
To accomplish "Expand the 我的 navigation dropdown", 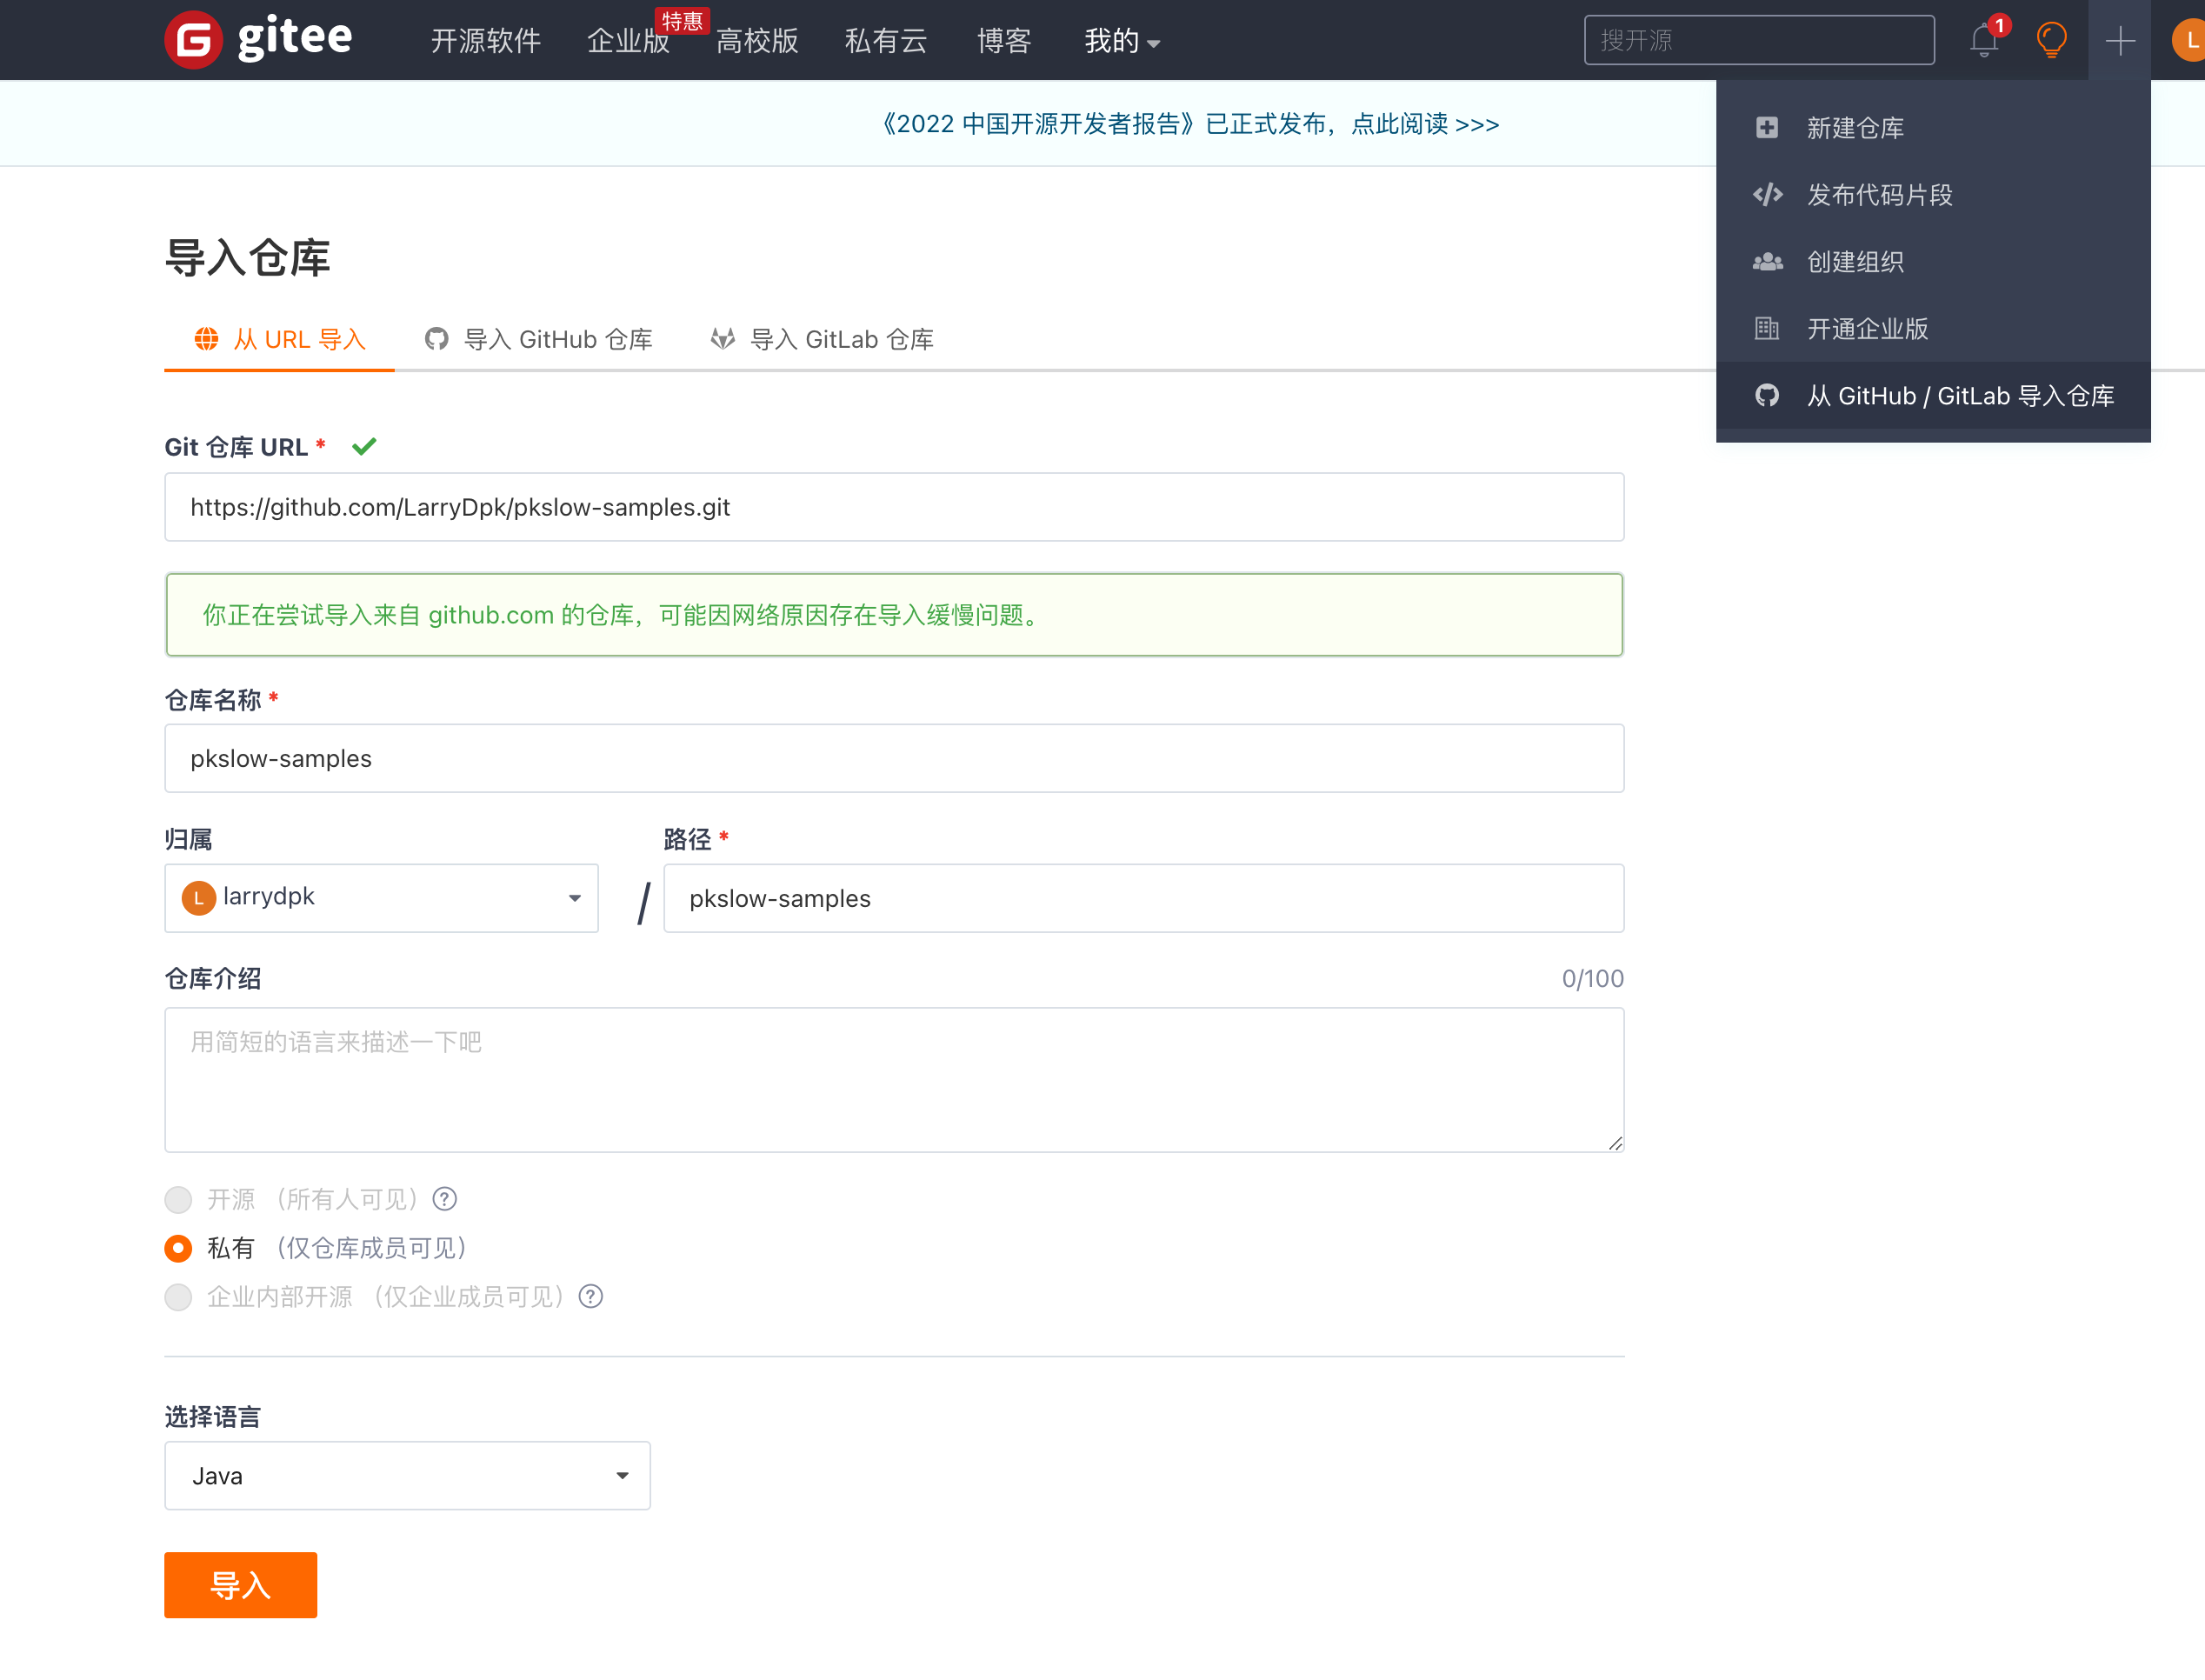I will (x=1121, y=41).
